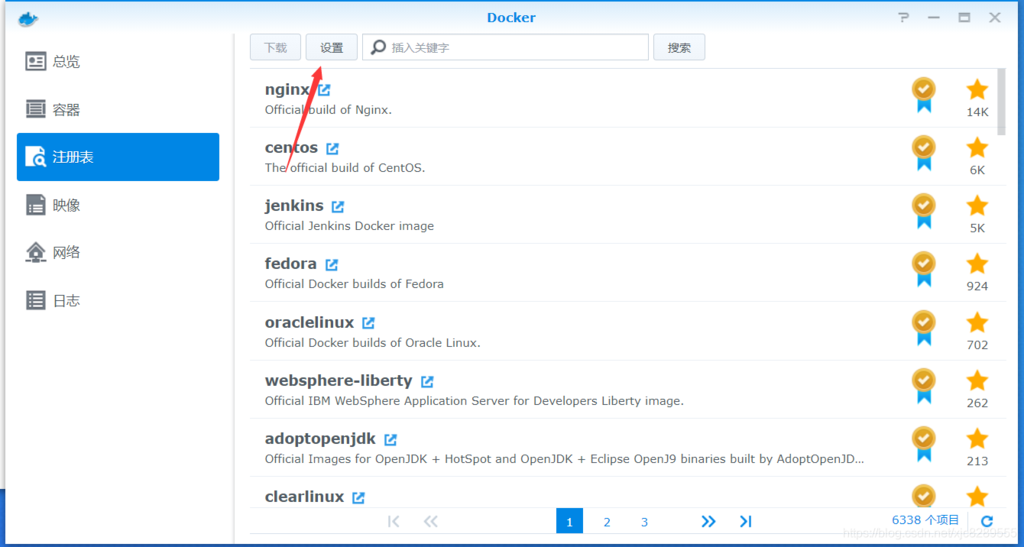Click the 搜索 search button
Image resolution: width=1024 pixels, height=547 pixels.
coord(679,48)
